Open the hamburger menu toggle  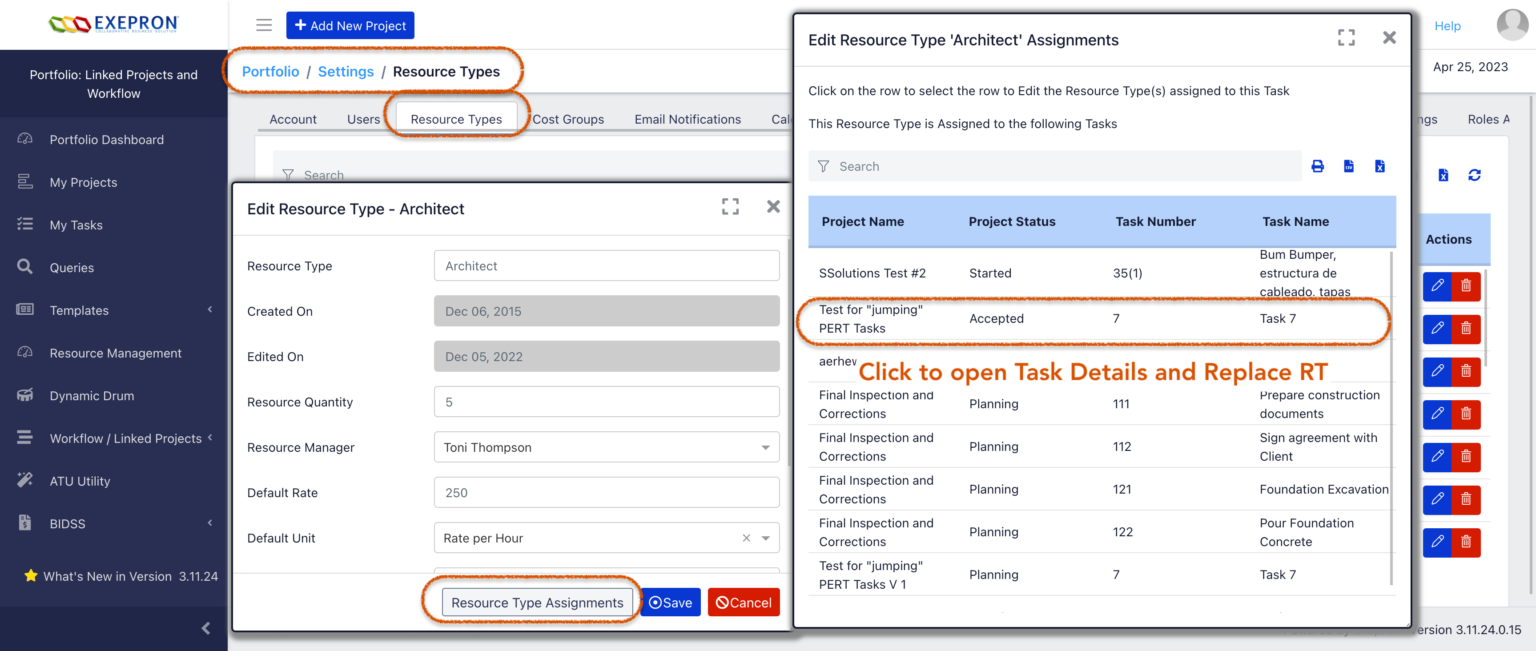coord(264,25)
